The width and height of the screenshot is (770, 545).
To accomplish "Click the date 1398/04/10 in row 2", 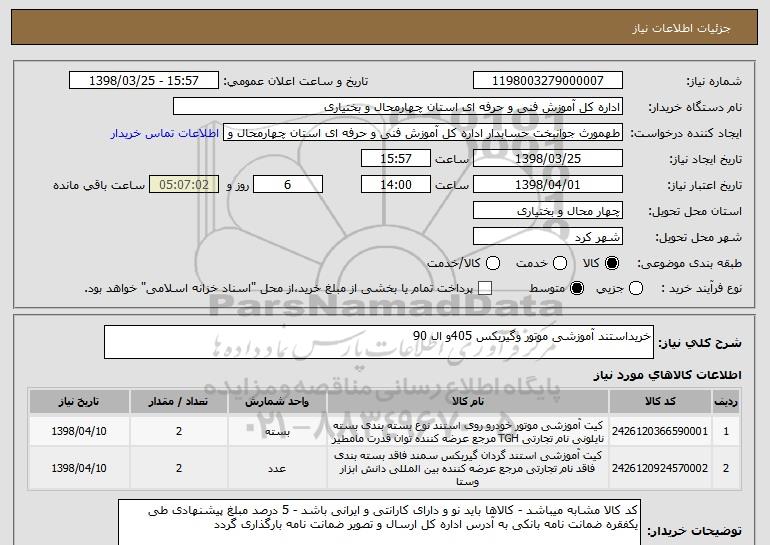I will click(x=79, y=468).
